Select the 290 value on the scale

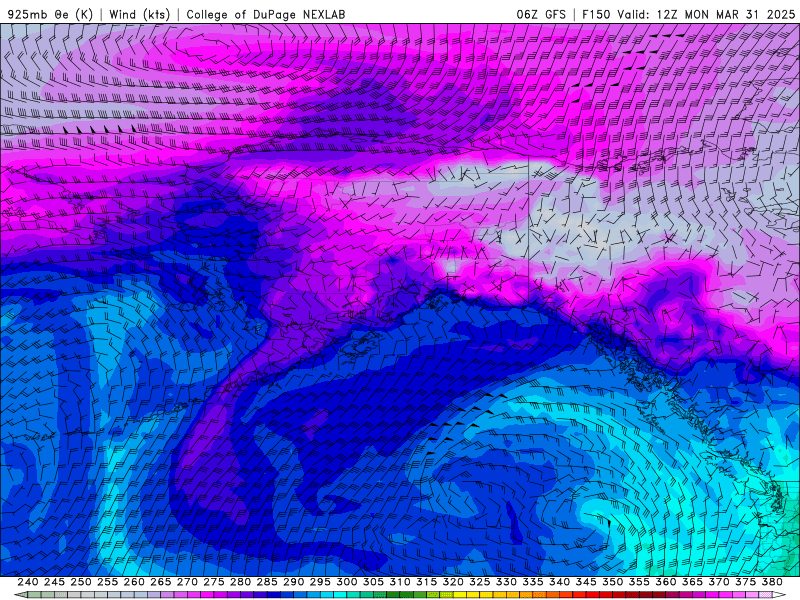[x=293, y=582]
